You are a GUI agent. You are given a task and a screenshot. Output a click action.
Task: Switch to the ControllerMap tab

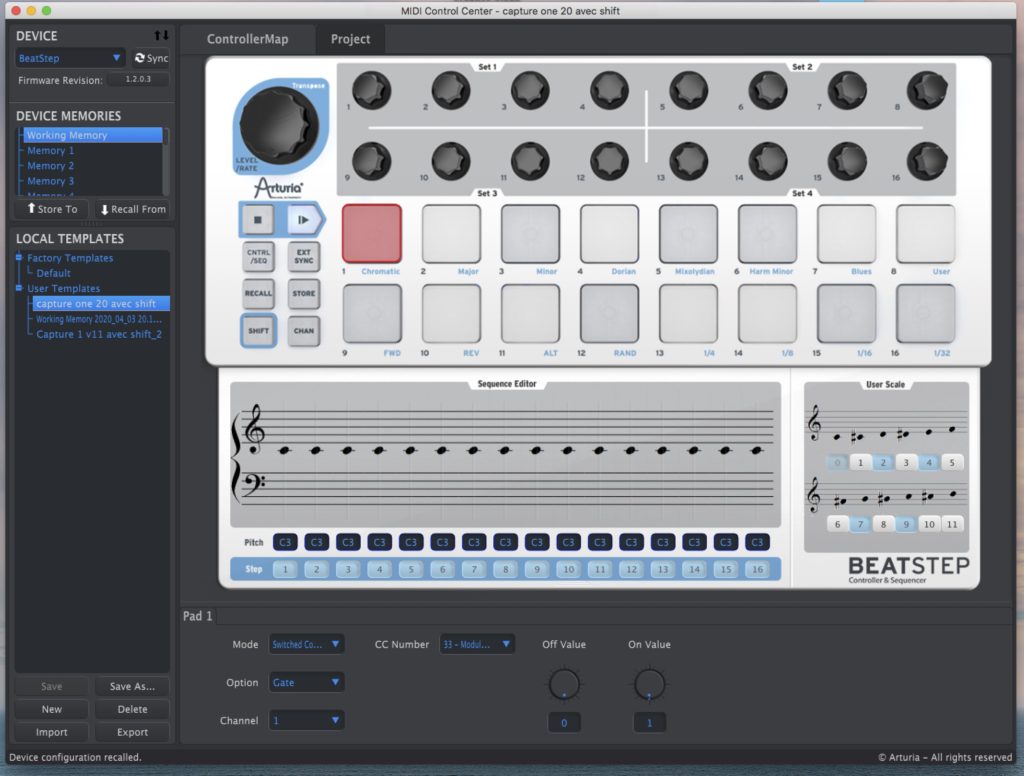(x=248, y=39)
